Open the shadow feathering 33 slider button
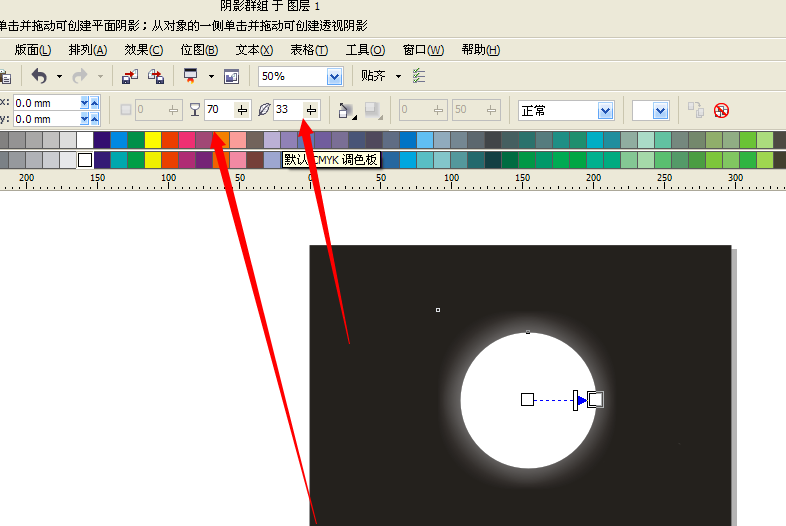 click(x=311, y=110)
